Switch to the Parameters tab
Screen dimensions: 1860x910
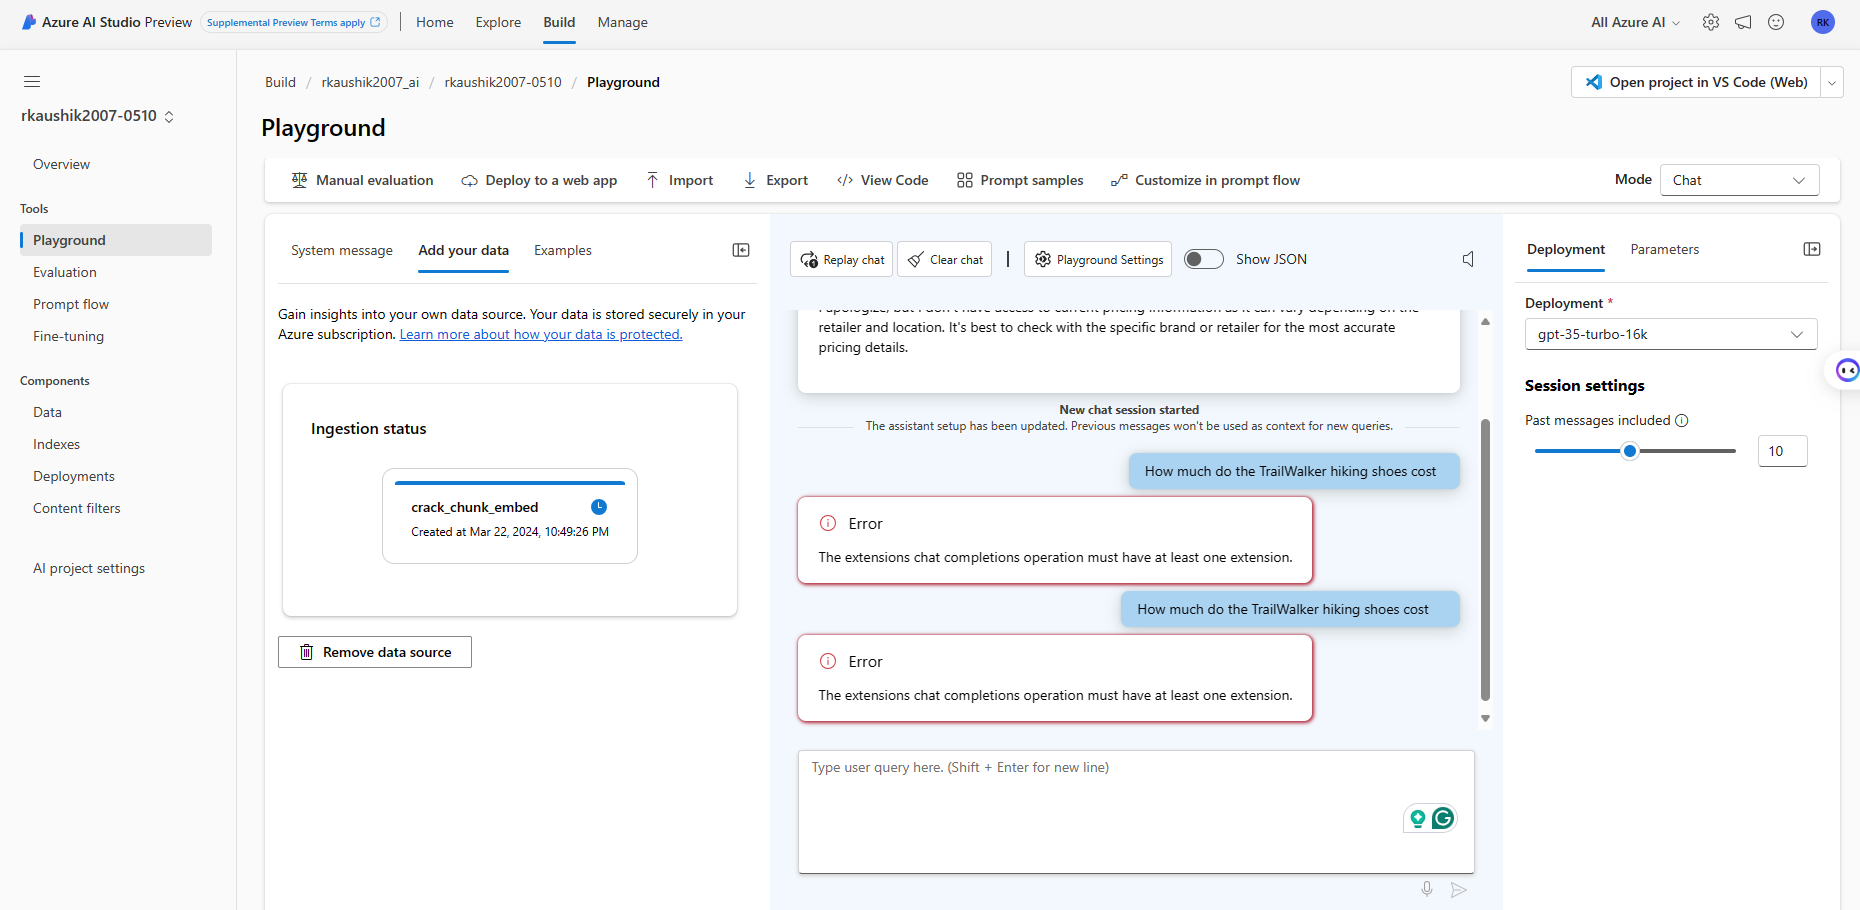tap(1664, 249)
